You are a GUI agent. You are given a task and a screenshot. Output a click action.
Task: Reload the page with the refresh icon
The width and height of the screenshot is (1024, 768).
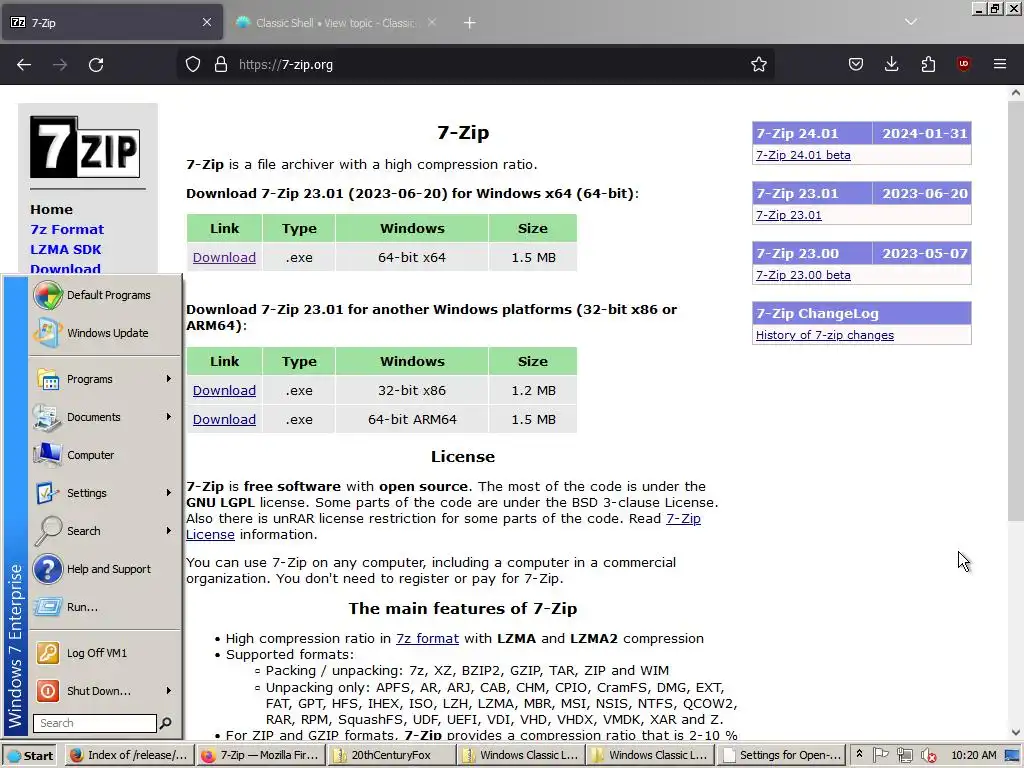pos(96,65)
